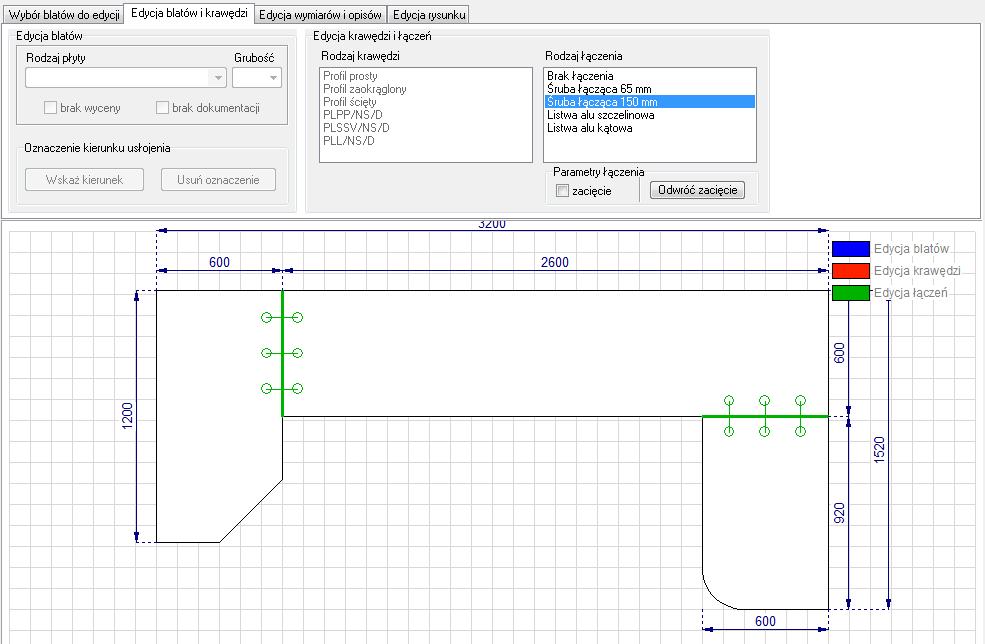The height and width of the screenshot is (644, 985).
Task: Click the 2600 dimension value
Action: click(555, 263)
